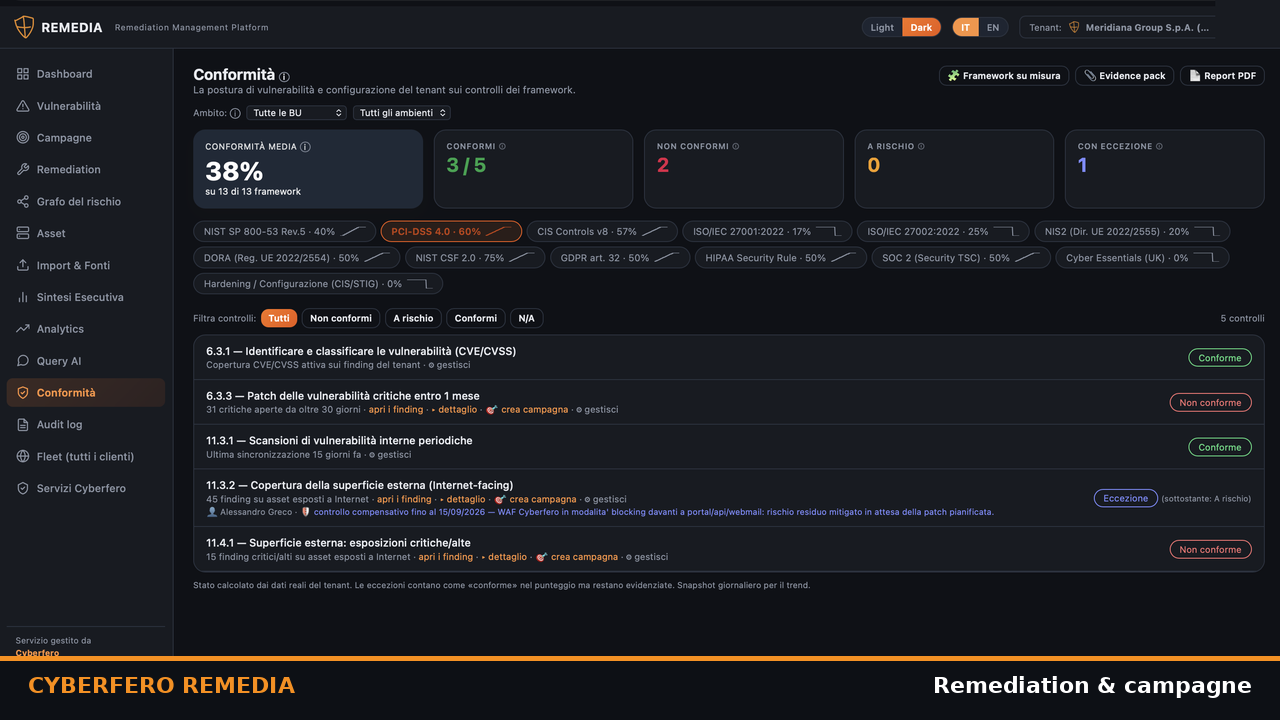Switch to Light theme
1280x720 pixels.
point(882,28)
